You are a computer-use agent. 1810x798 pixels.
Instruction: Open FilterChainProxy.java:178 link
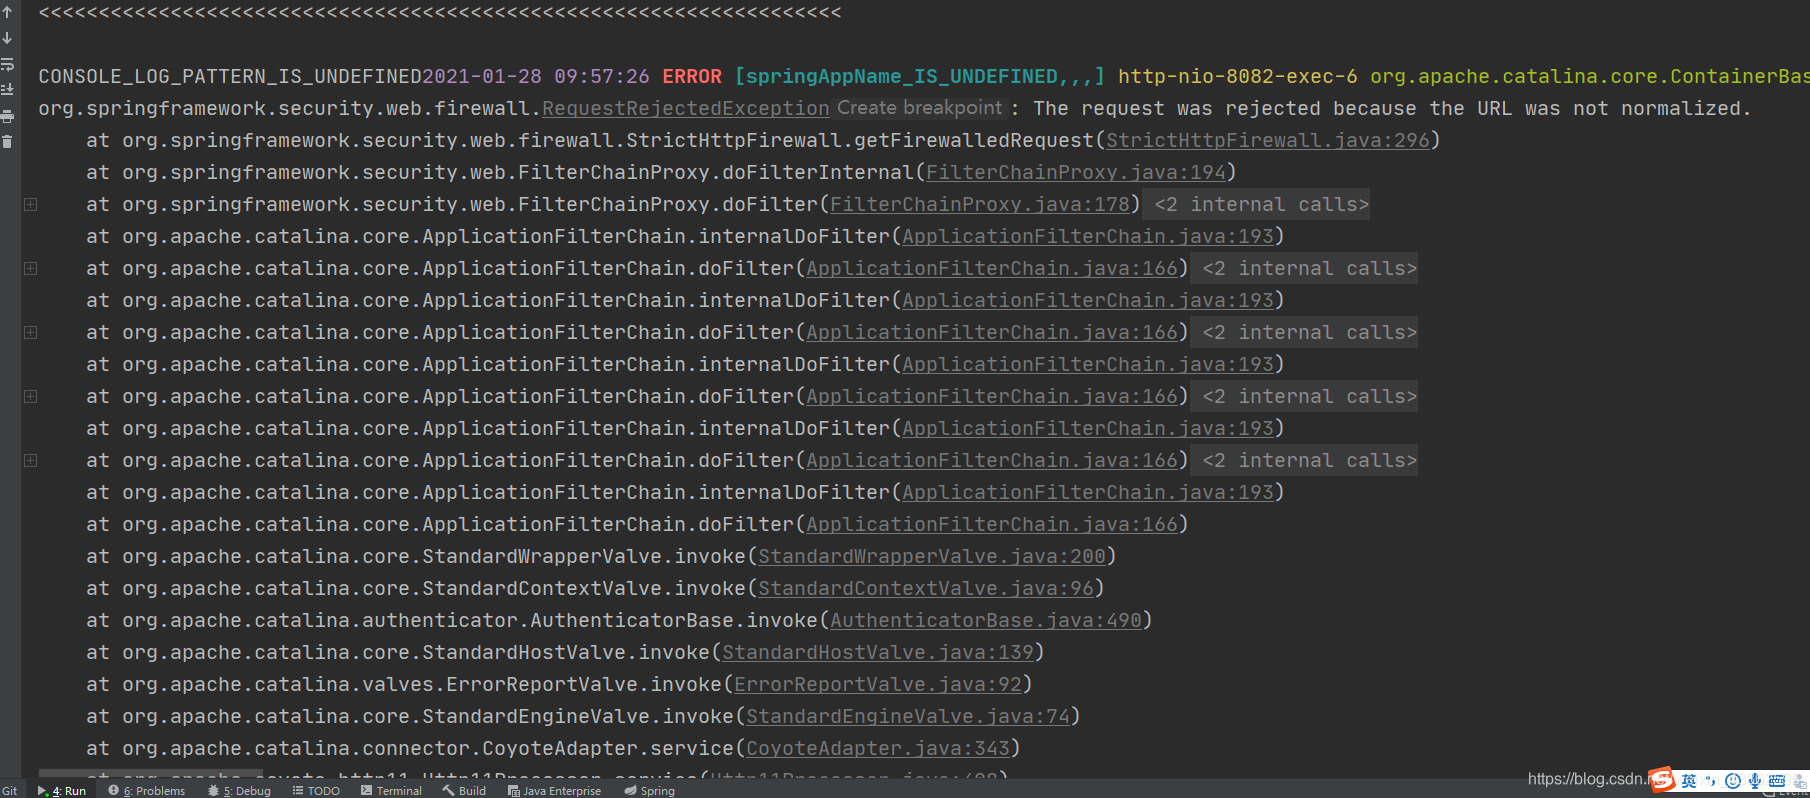[x=980, y=204]
